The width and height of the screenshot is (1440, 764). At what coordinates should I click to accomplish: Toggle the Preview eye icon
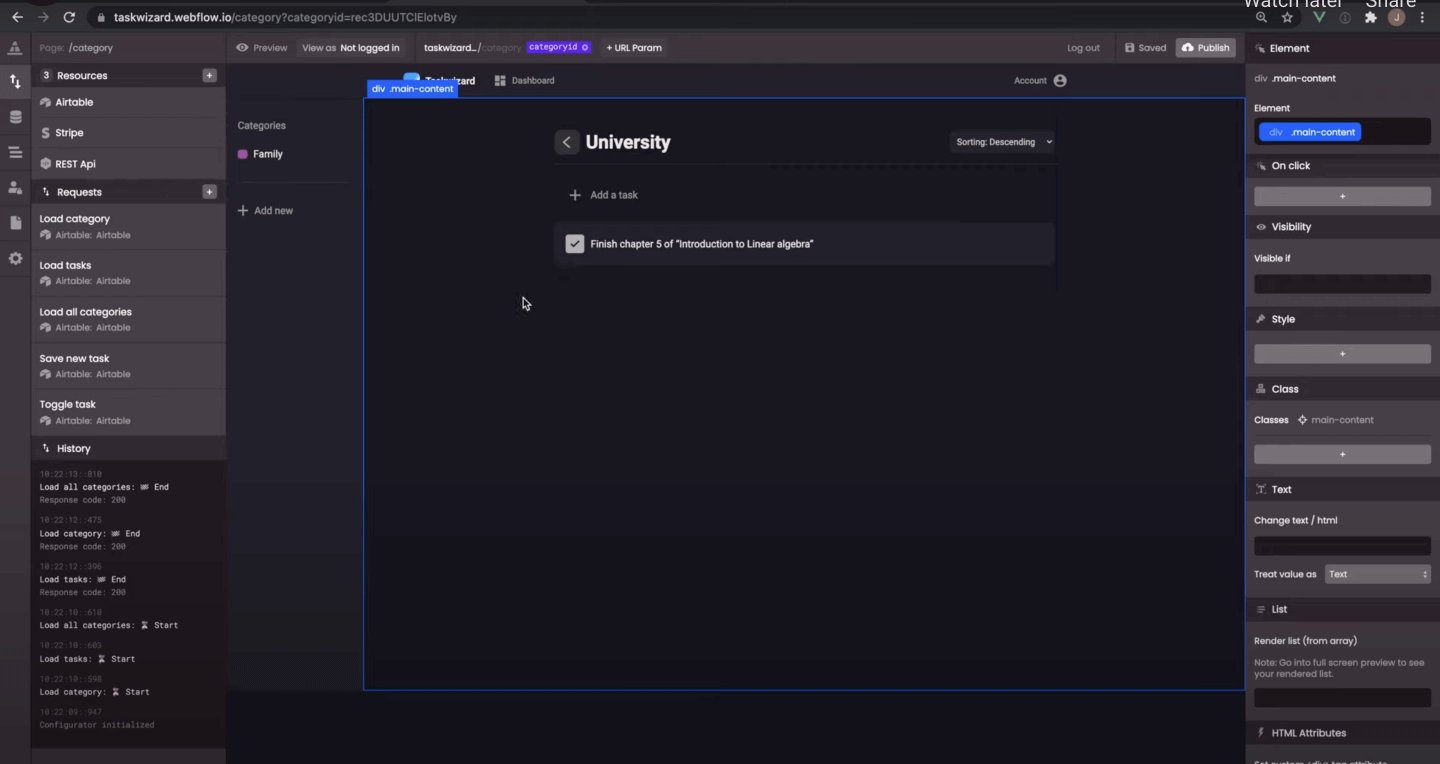pos(241,47)
